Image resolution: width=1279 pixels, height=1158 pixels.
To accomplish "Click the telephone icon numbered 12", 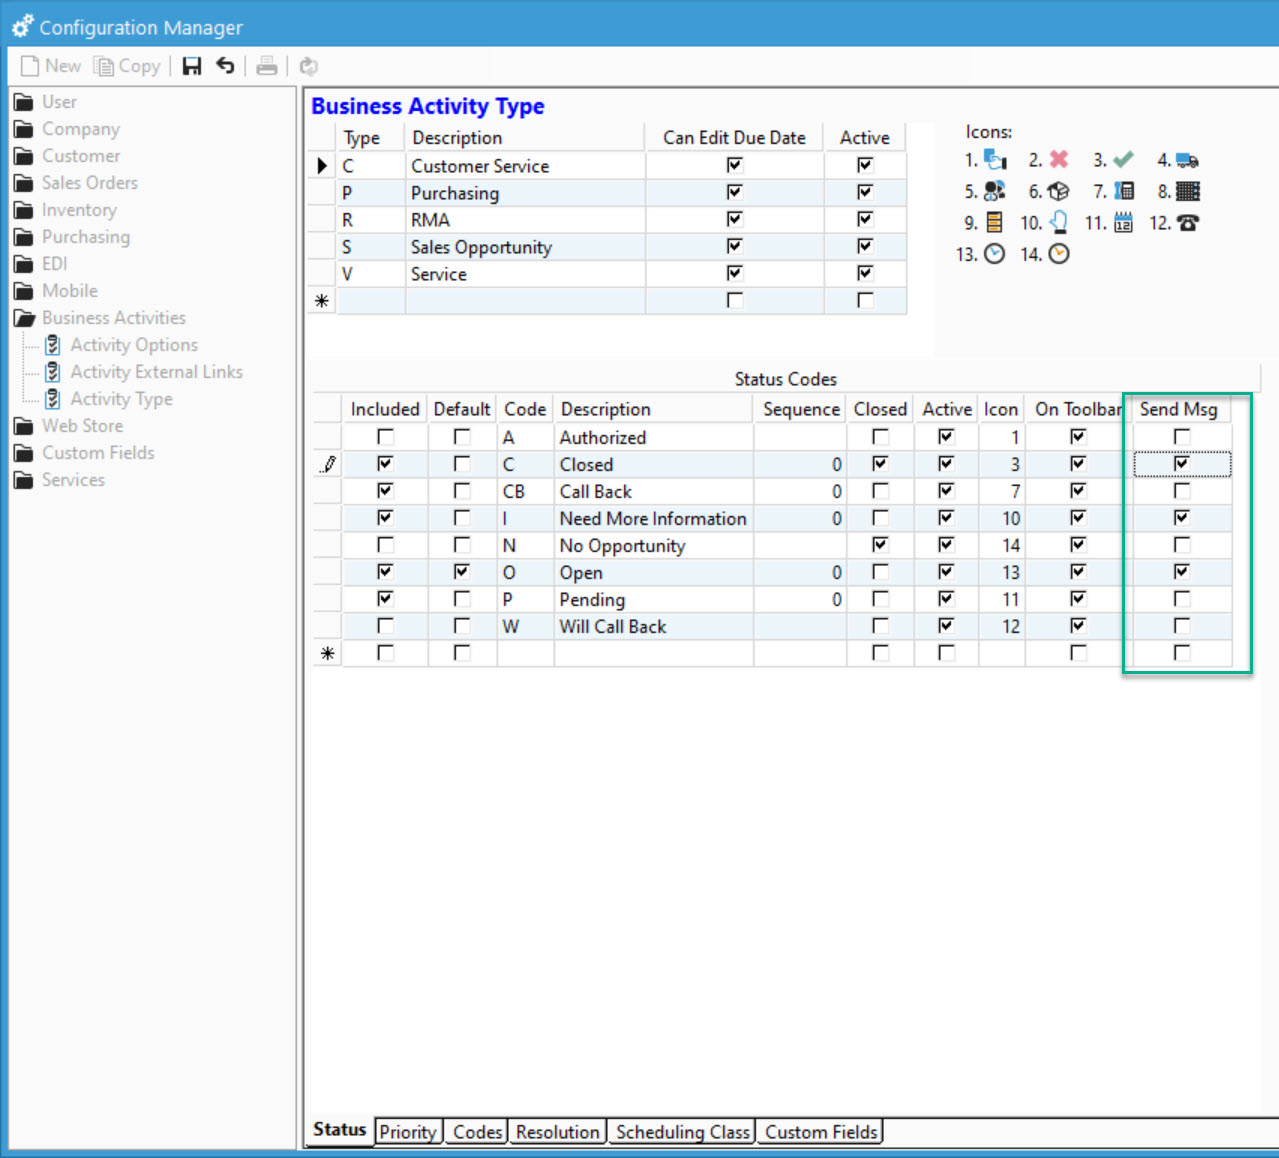I will (x=1187, y=223).
